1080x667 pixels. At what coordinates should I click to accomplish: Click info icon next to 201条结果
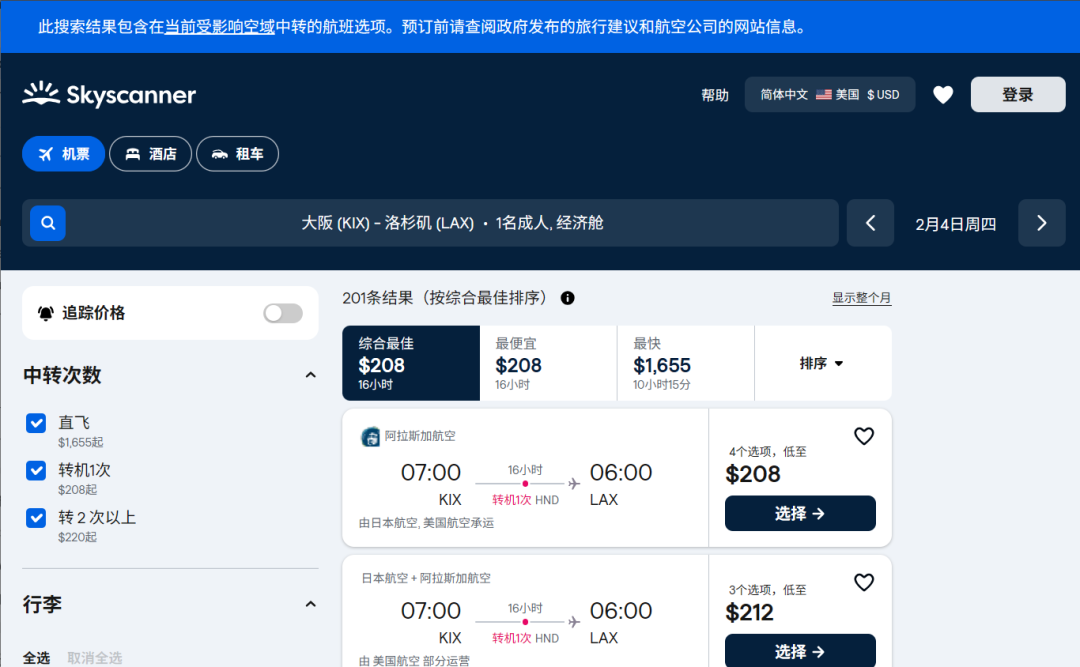pyautogui.click(x=568, y=298)
